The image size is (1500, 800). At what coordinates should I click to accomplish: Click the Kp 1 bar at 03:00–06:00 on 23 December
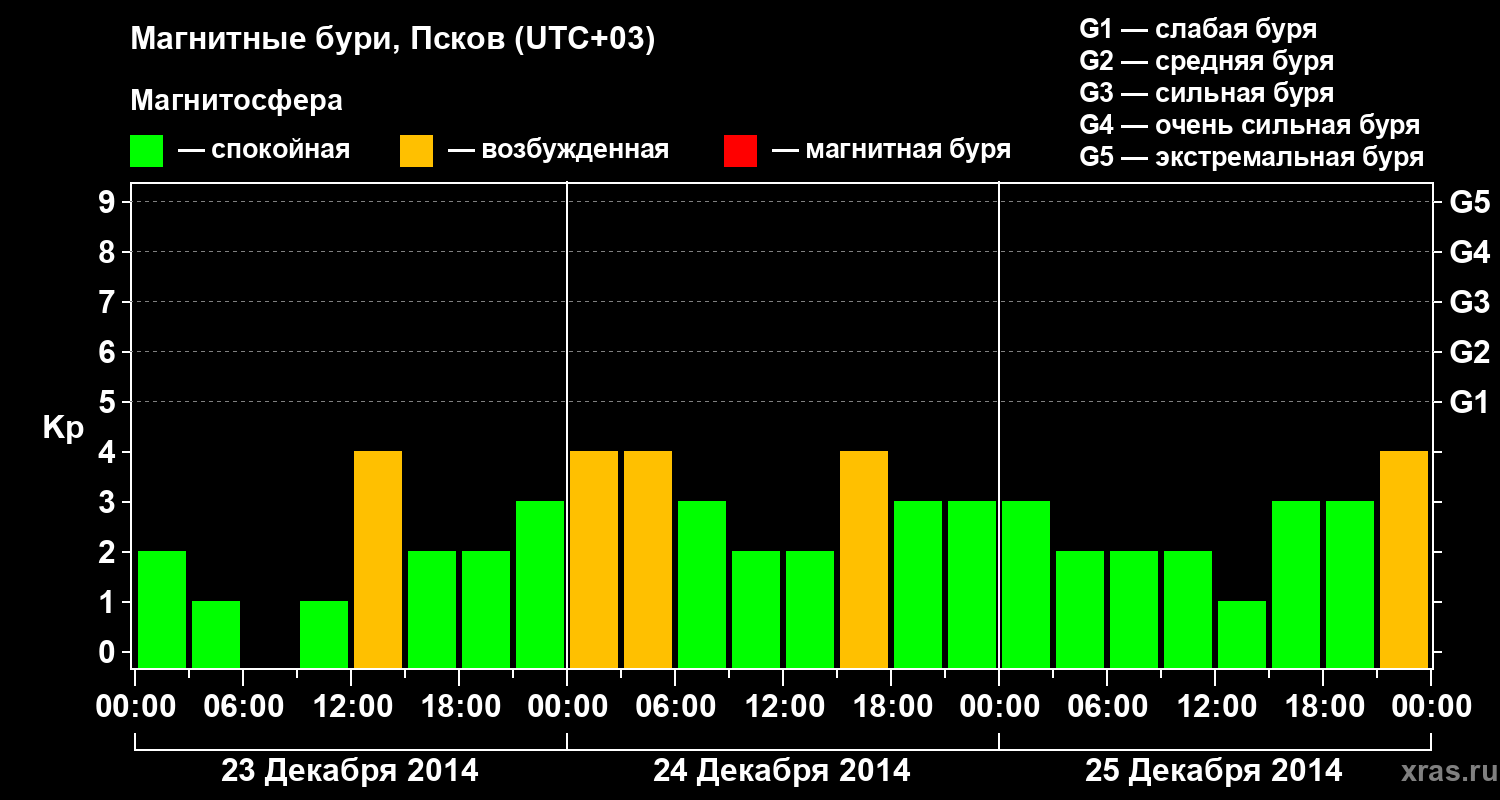(x=216, y=634)
